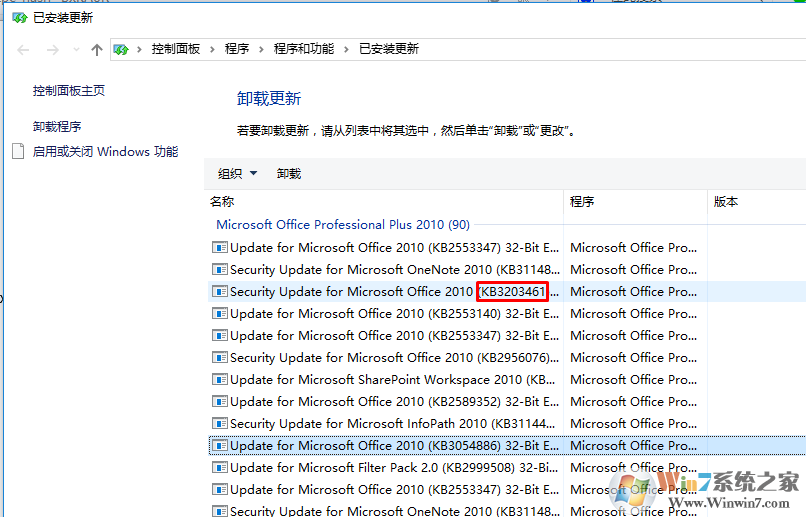
Task: Click the icon of the KB2956076 security update
Action: 219,358
